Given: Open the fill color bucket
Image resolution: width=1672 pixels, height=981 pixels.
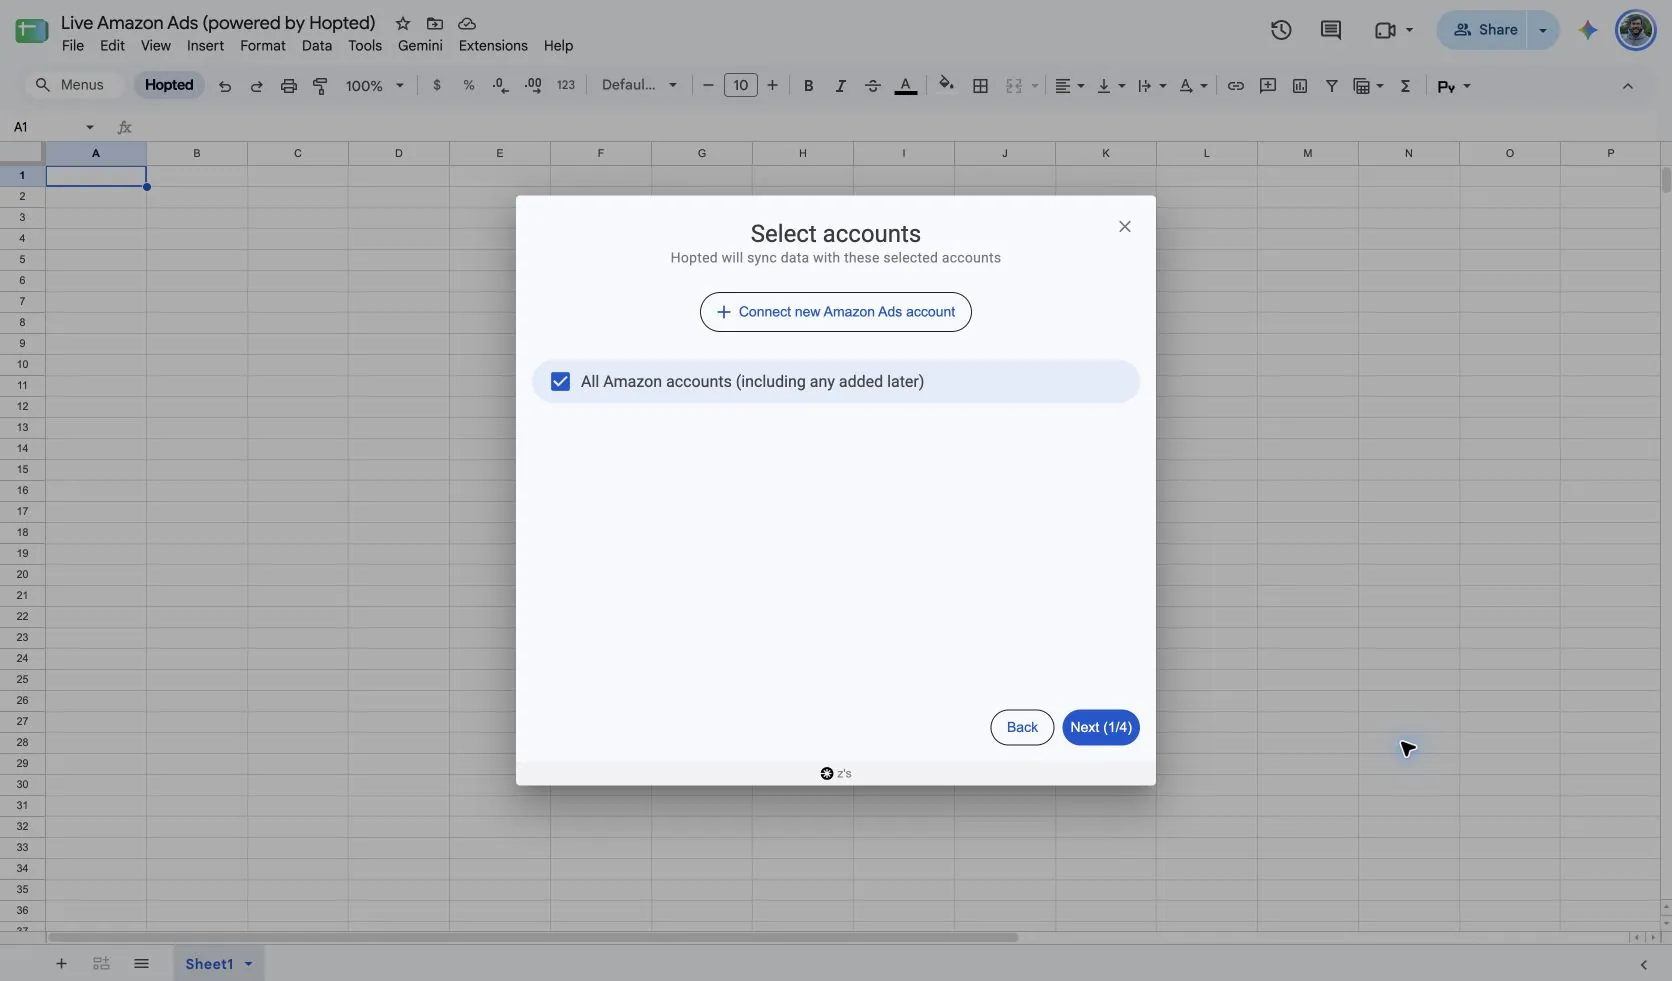Looking at the screenshot, I should click(946, 85).
